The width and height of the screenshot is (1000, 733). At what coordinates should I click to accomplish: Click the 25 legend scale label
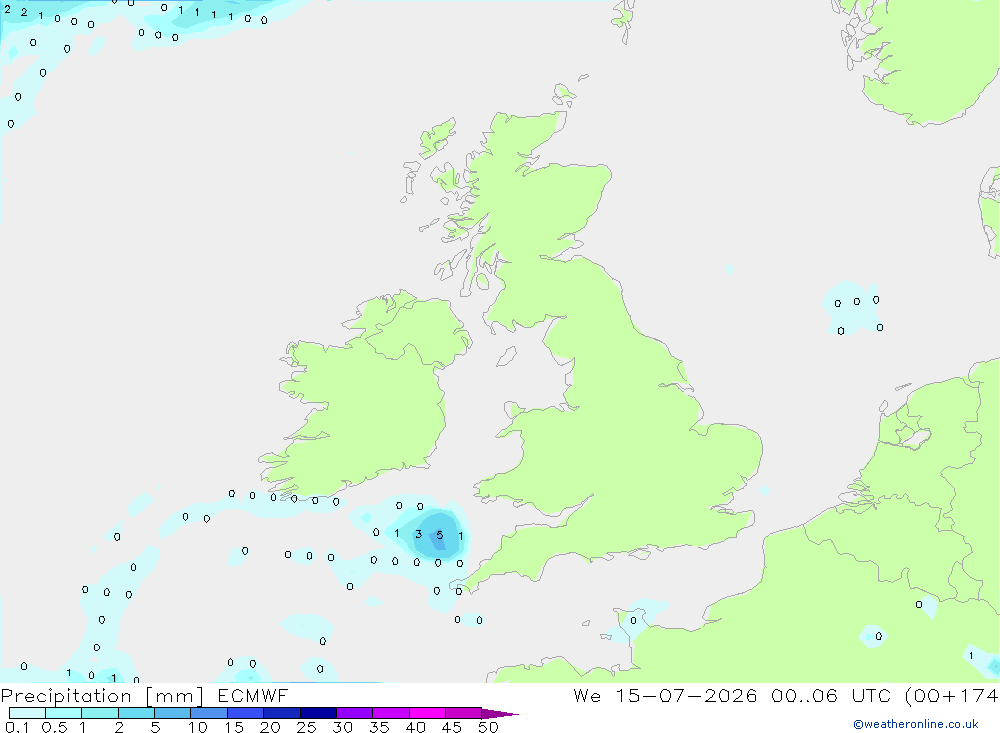pyautogui.click(x=306, y=727)
